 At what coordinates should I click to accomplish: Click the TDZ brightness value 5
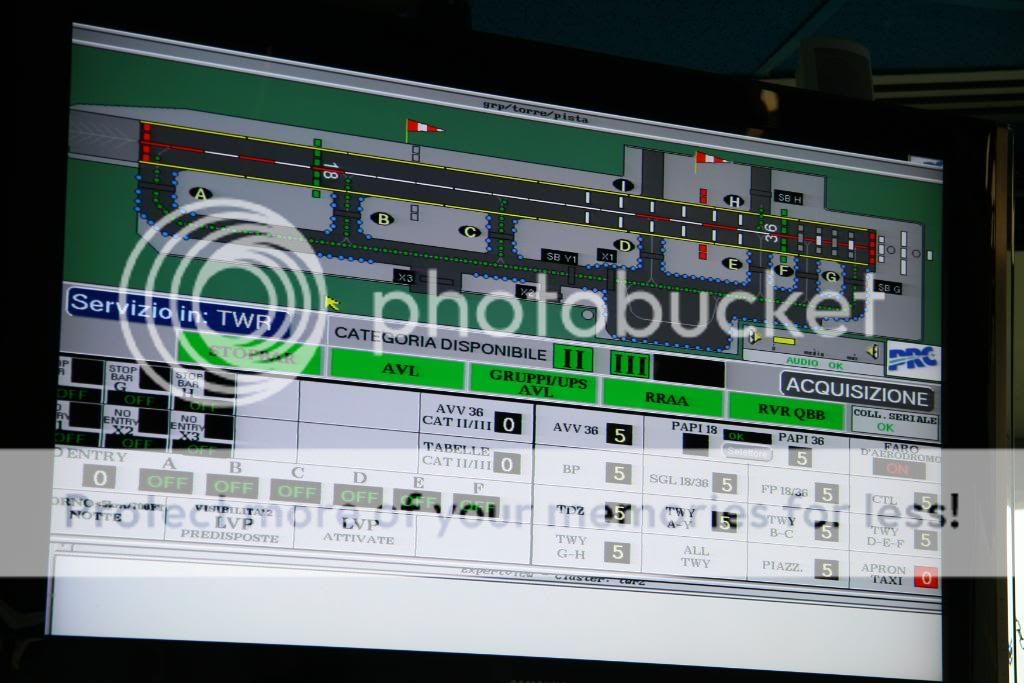[617, 513]
